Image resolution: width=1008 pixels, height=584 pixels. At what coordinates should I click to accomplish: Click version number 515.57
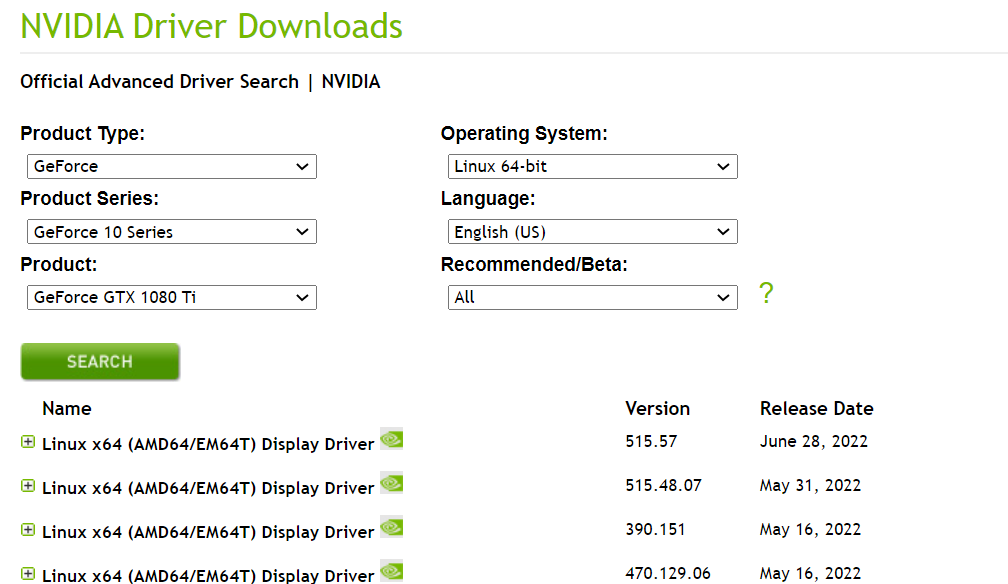click(x=651, y=441)
